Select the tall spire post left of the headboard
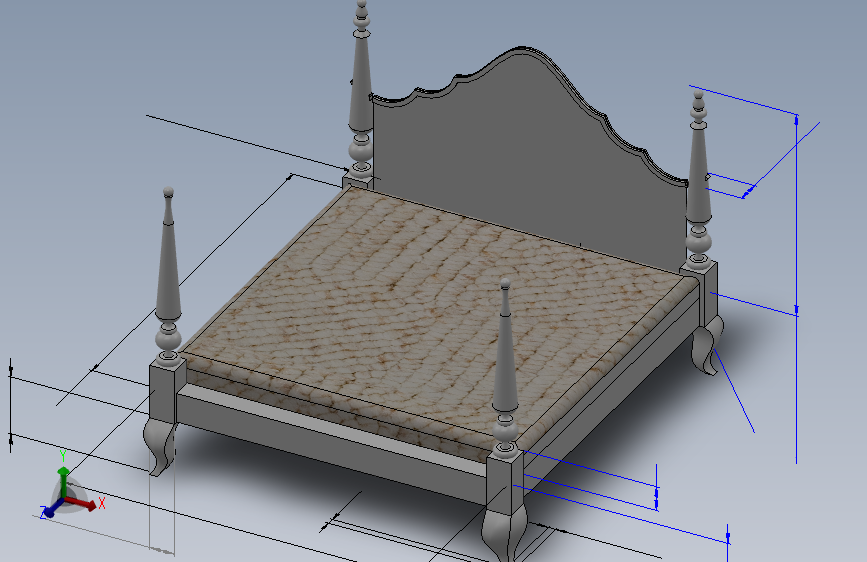 [361, 89]
